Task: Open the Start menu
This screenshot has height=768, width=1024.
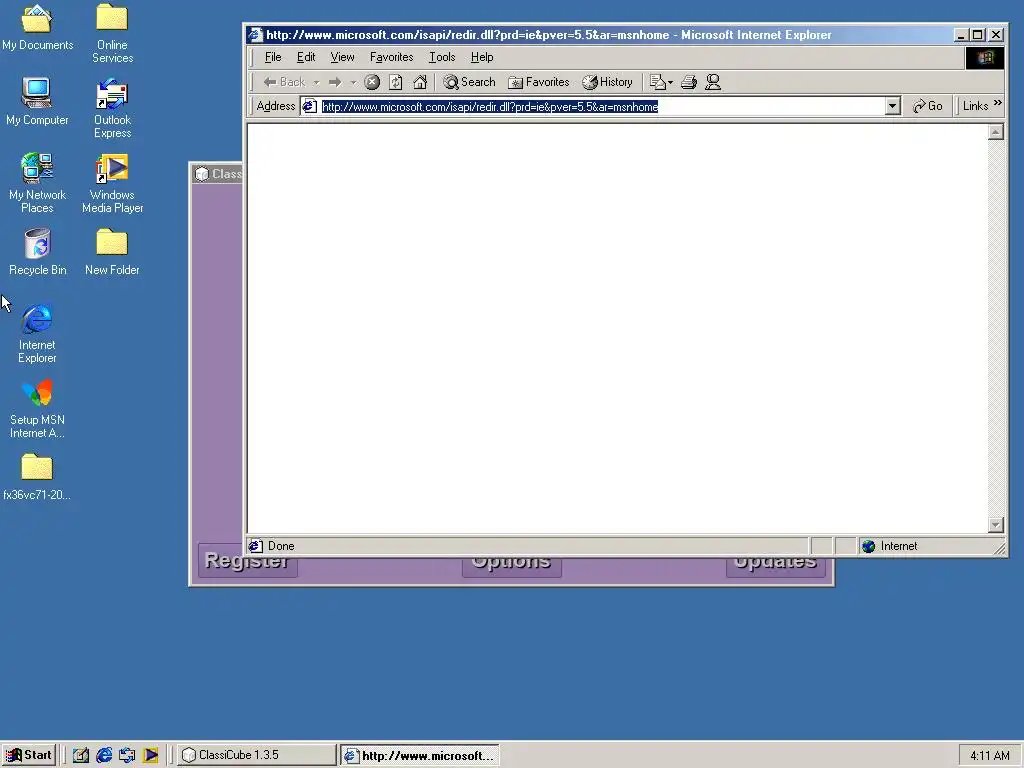Action: (x=29, y=755)
